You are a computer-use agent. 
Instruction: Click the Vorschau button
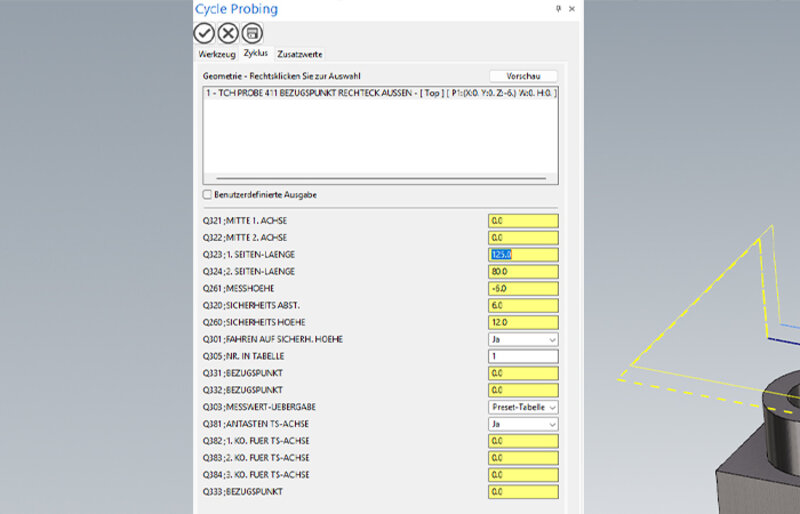[523, 76]
